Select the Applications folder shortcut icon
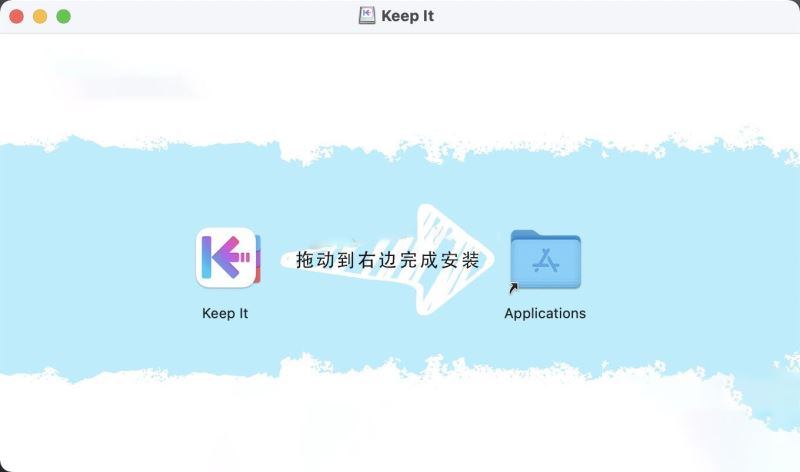 545,260
